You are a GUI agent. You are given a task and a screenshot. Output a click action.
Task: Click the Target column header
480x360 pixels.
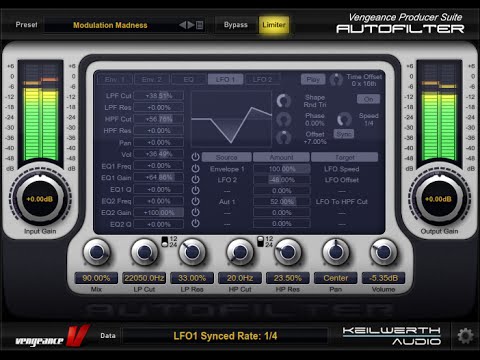coord(345,157)
